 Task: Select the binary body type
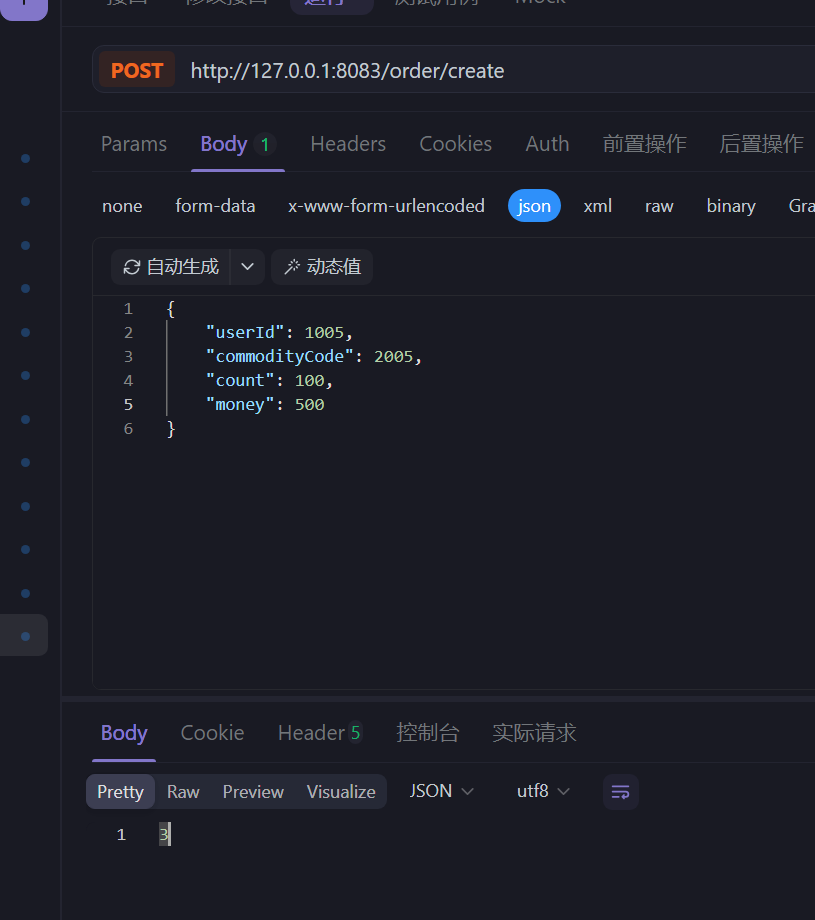(x=731, y=206)
